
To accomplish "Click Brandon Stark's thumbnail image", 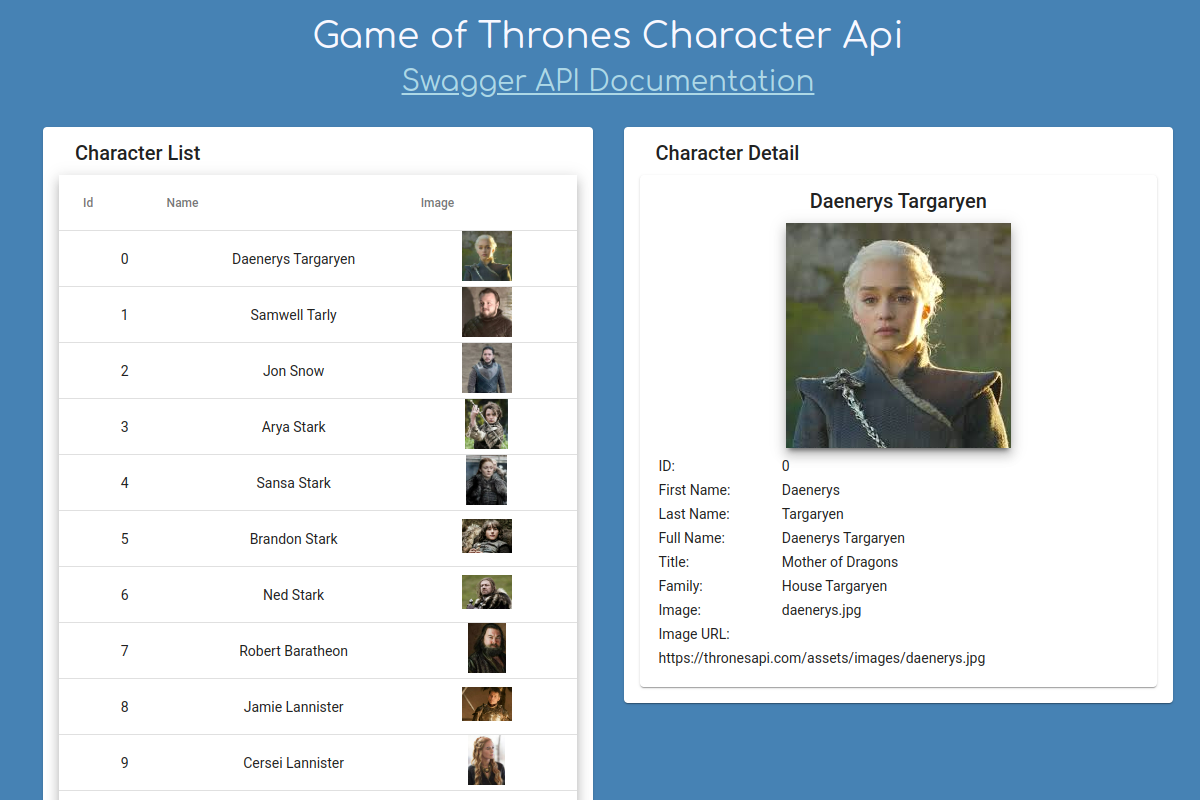I will (487, 536).
